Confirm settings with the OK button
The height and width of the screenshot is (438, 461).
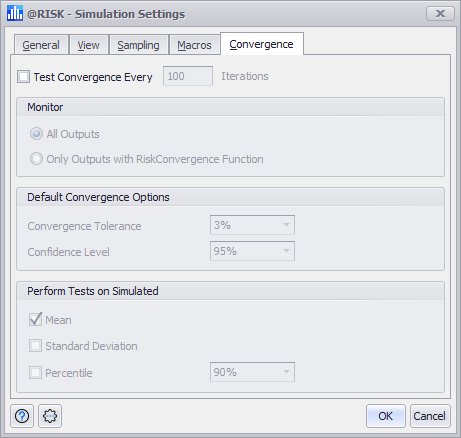click(386, 416)
